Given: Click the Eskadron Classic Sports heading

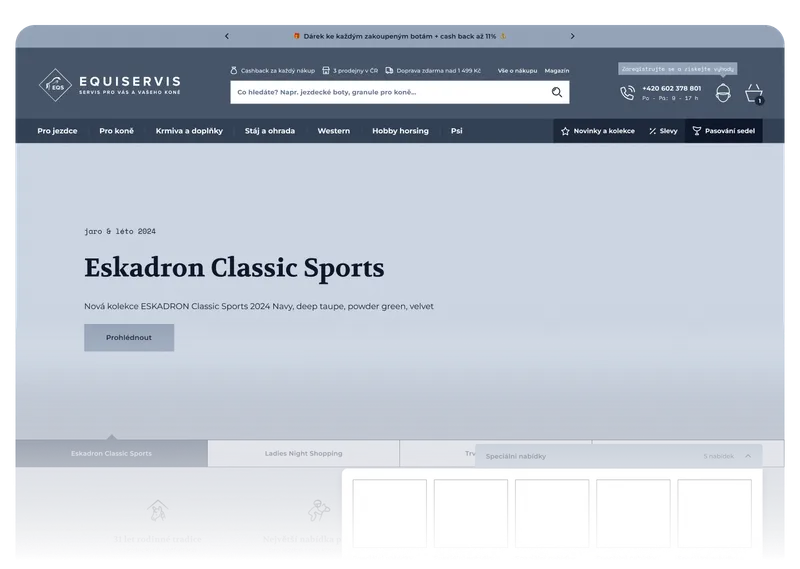Looking at the screenshot, I should point(234,268).
